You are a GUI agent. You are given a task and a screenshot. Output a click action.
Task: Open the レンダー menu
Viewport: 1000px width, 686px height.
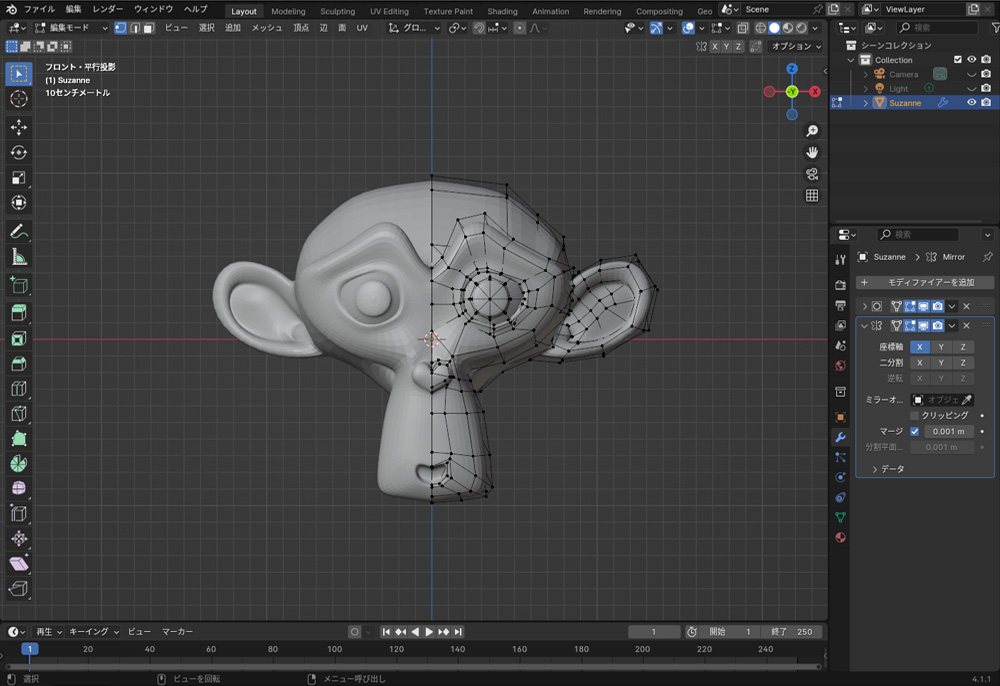click(108, 9)
